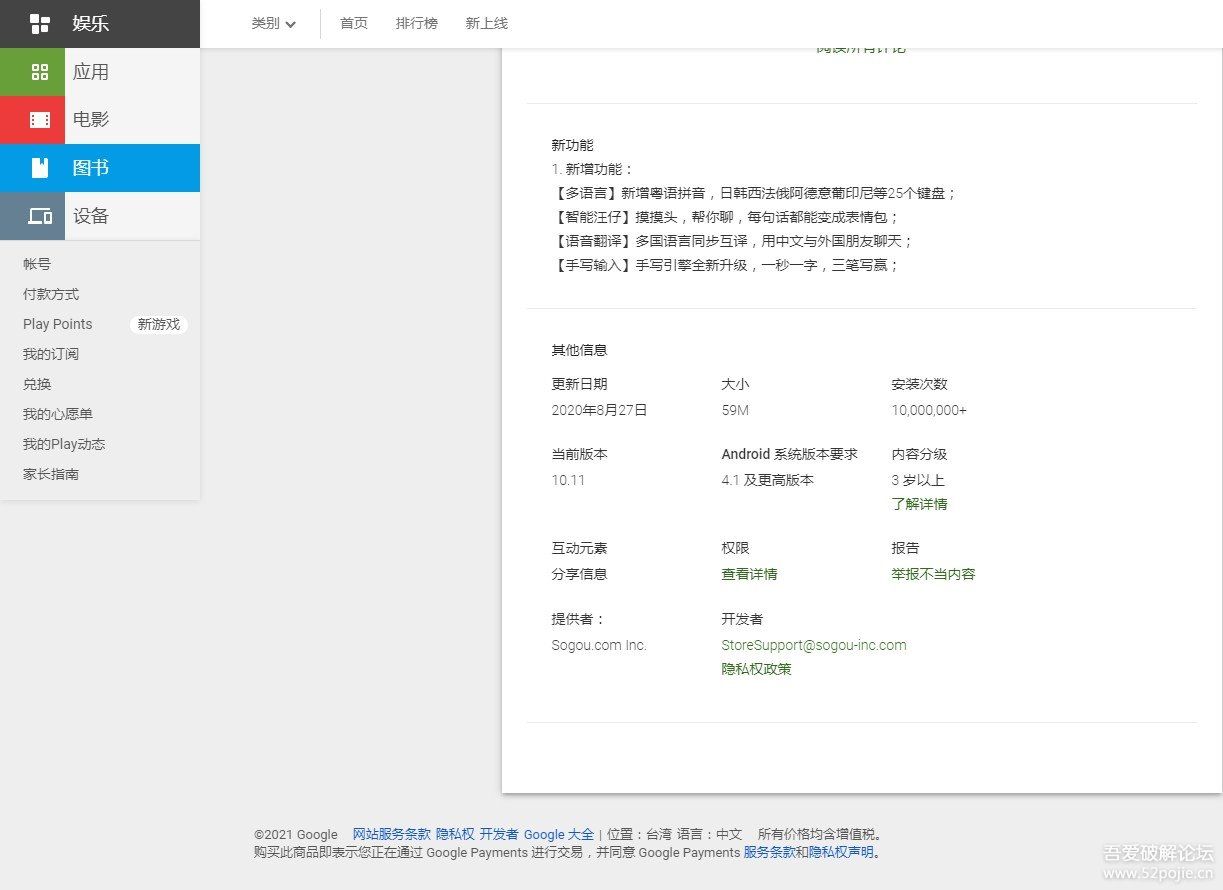The height and width of the screenshot is (890, 1223).
Task: Click the StoreSupport@sogou-inc.com email link
Action: pyautogui.click(x=814, y=645)
